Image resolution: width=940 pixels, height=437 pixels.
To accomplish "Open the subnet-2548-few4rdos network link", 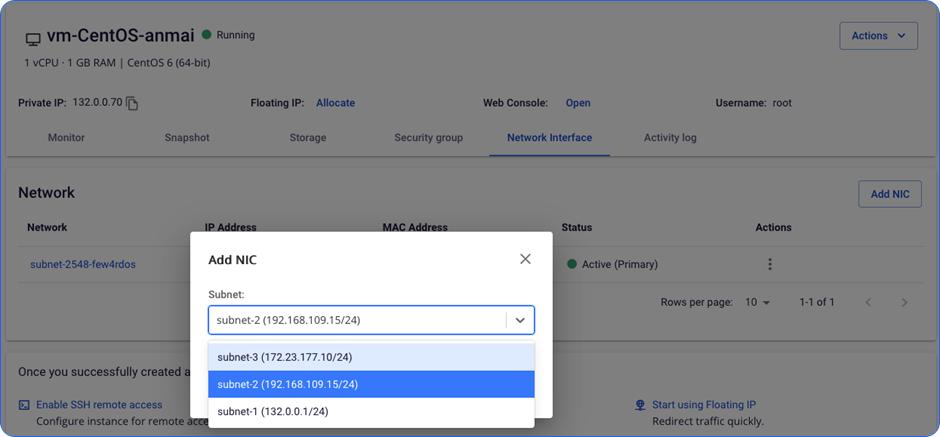I will pos(83,264).
